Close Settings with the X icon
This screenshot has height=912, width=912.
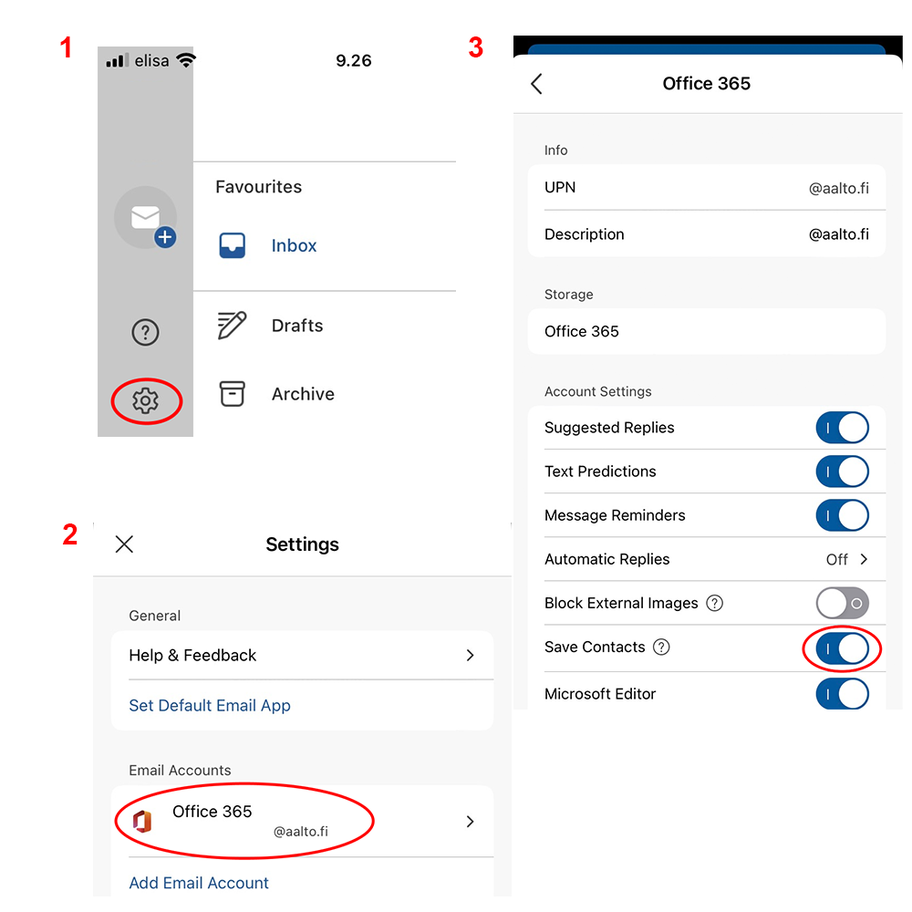124,544
